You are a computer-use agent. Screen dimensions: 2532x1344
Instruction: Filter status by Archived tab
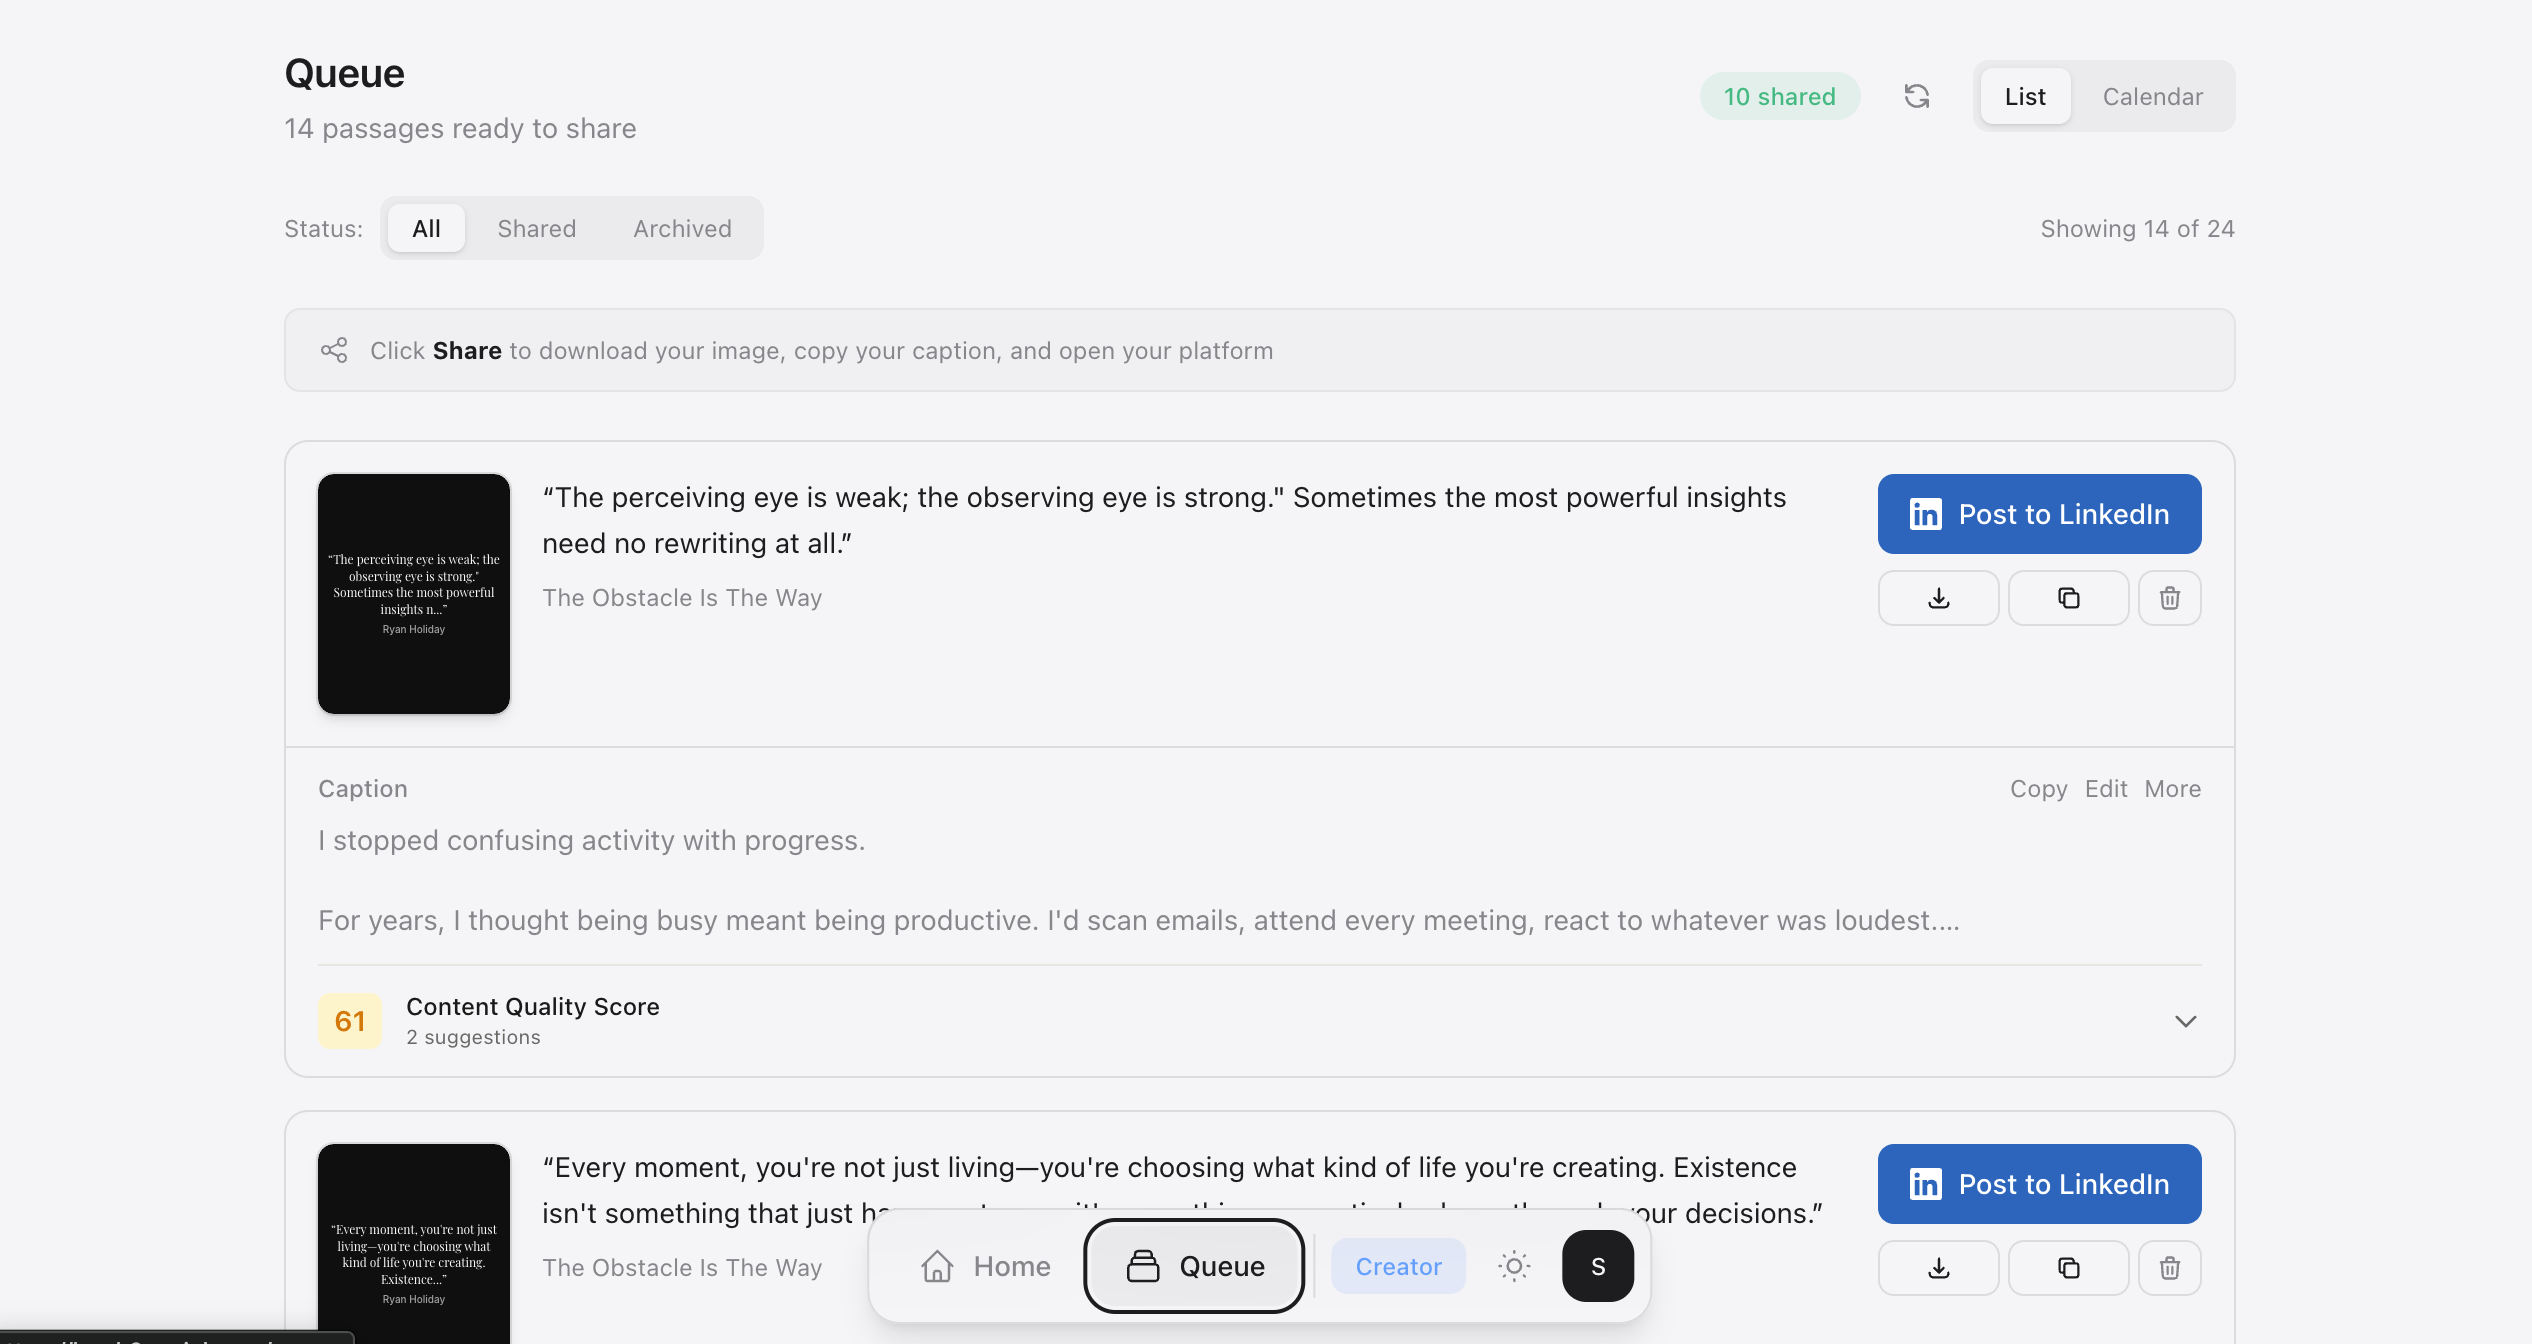[682, 228]
